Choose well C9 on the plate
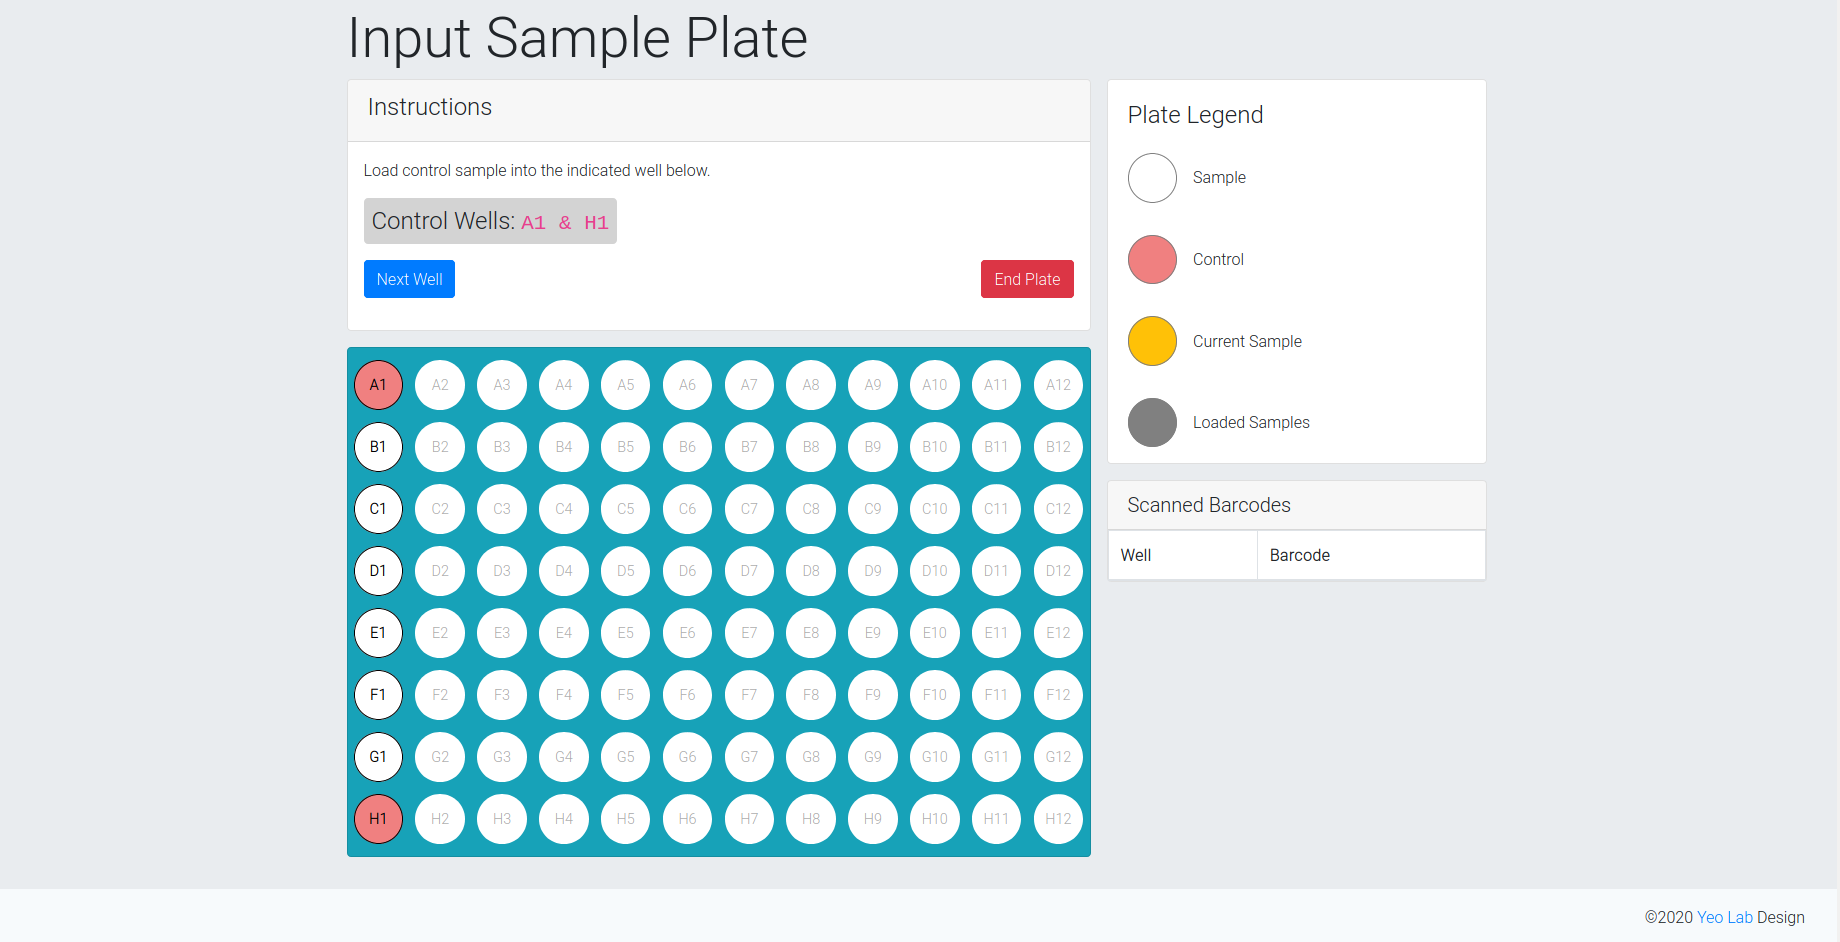 point(873,509)
